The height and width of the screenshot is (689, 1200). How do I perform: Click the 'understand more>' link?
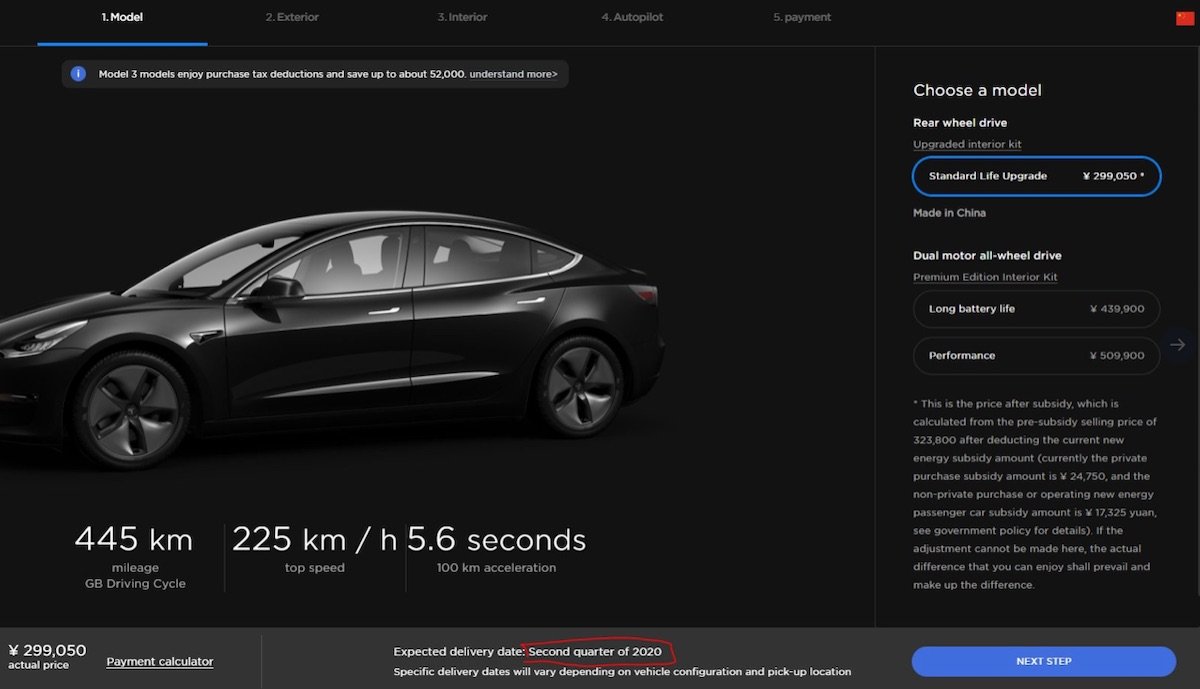pyautogui.click(x=514, y=74)
